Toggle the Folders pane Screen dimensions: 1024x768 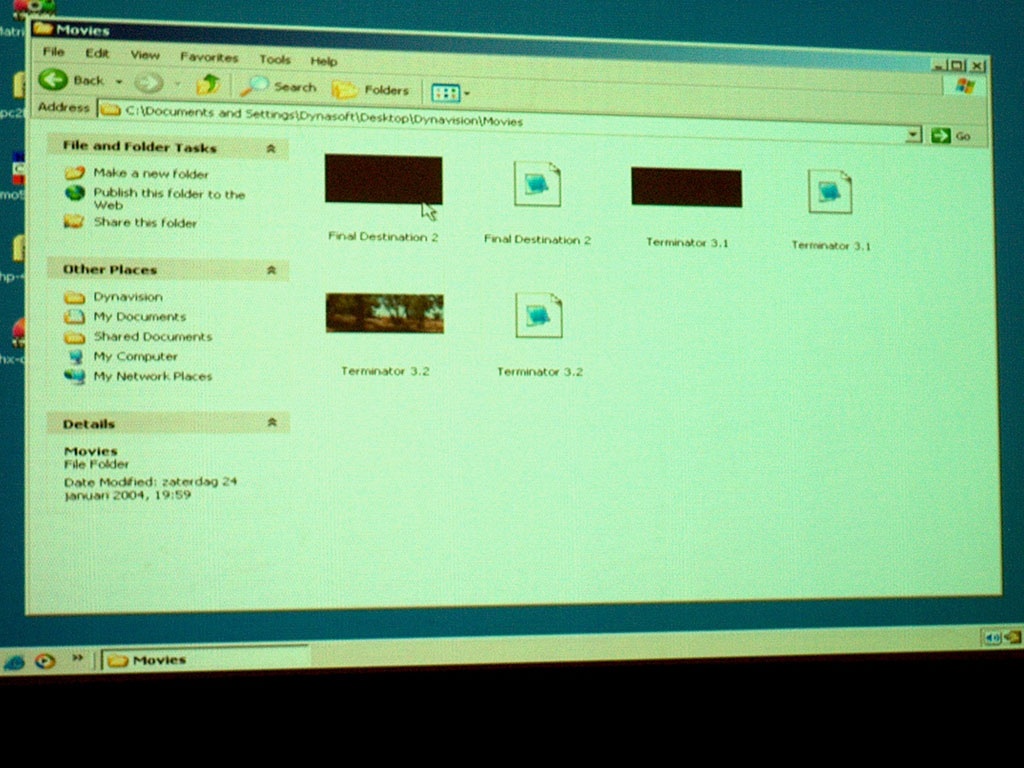tap(372, 89)
